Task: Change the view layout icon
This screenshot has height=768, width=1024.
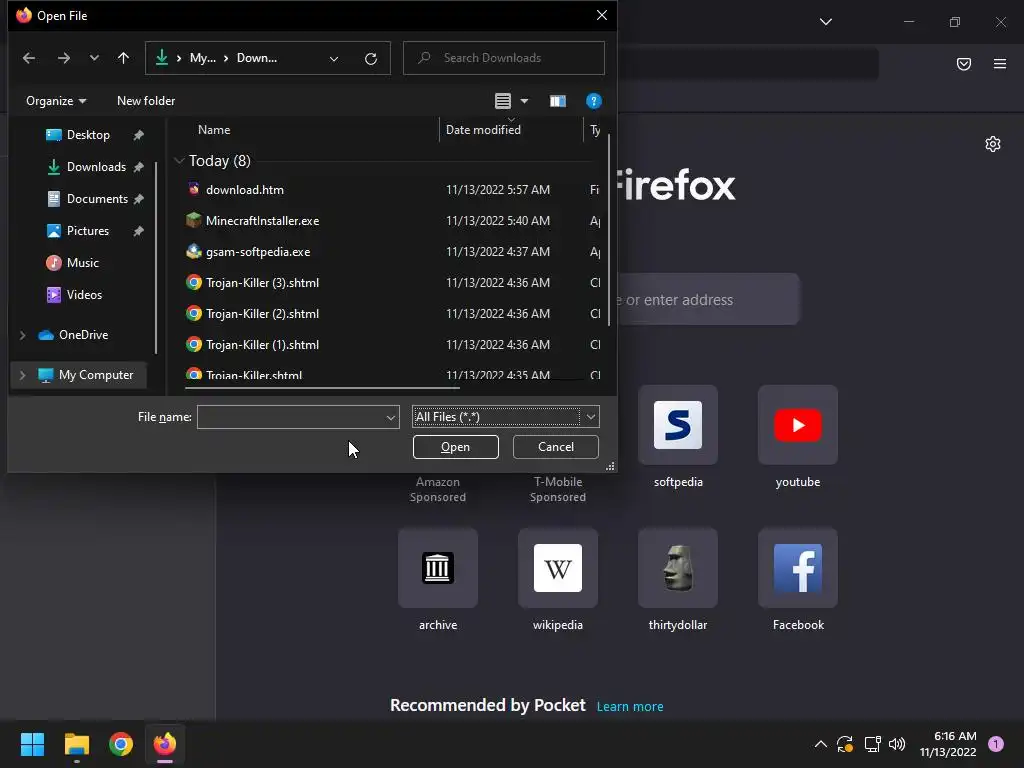Action: pyautogui.click(x=503, y=101)
